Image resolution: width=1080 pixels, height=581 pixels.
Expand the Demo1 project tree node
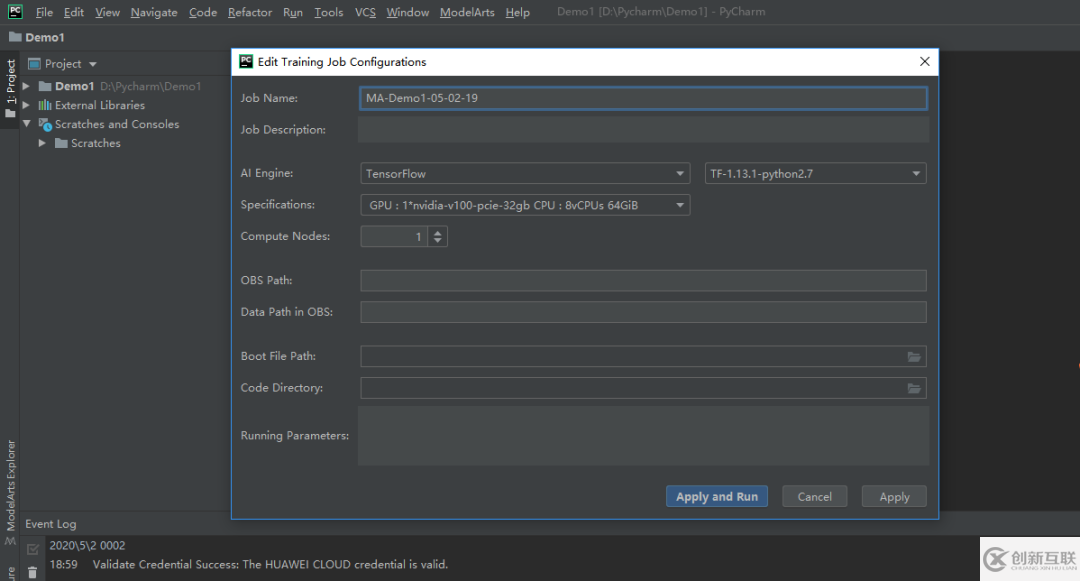coord(27,86)
